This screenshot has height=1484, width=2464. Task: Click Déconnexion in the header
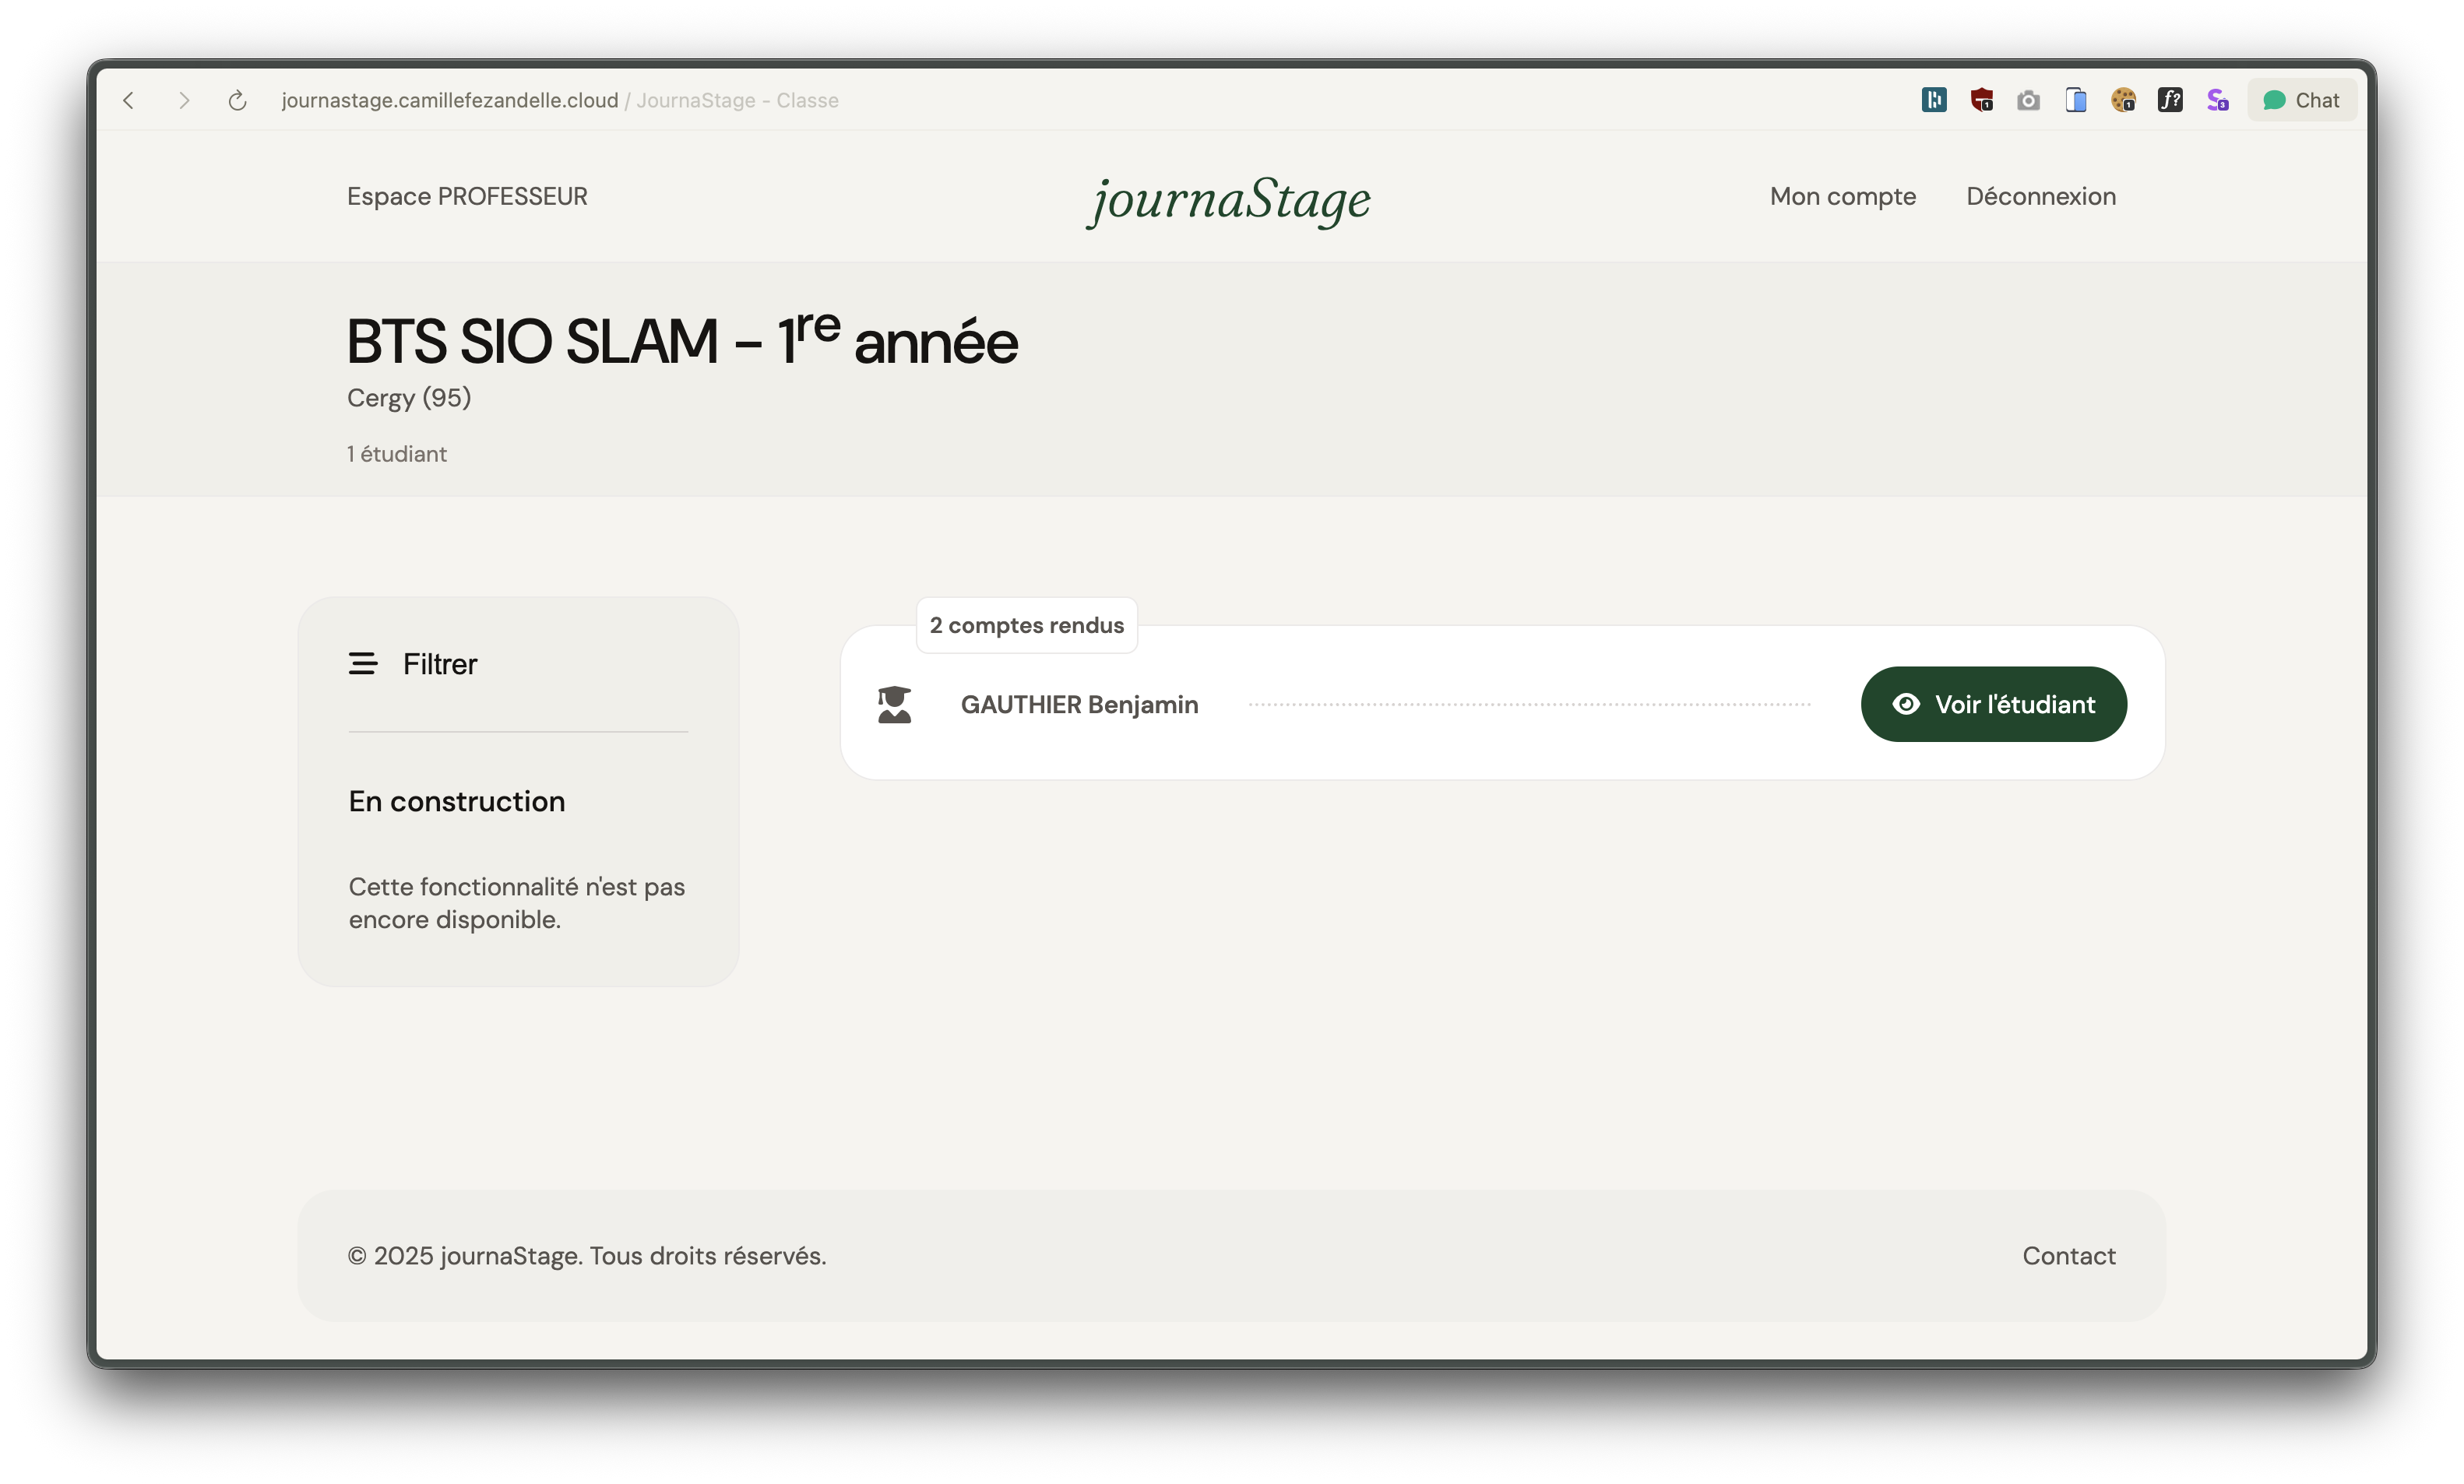tap(2040, 196)
